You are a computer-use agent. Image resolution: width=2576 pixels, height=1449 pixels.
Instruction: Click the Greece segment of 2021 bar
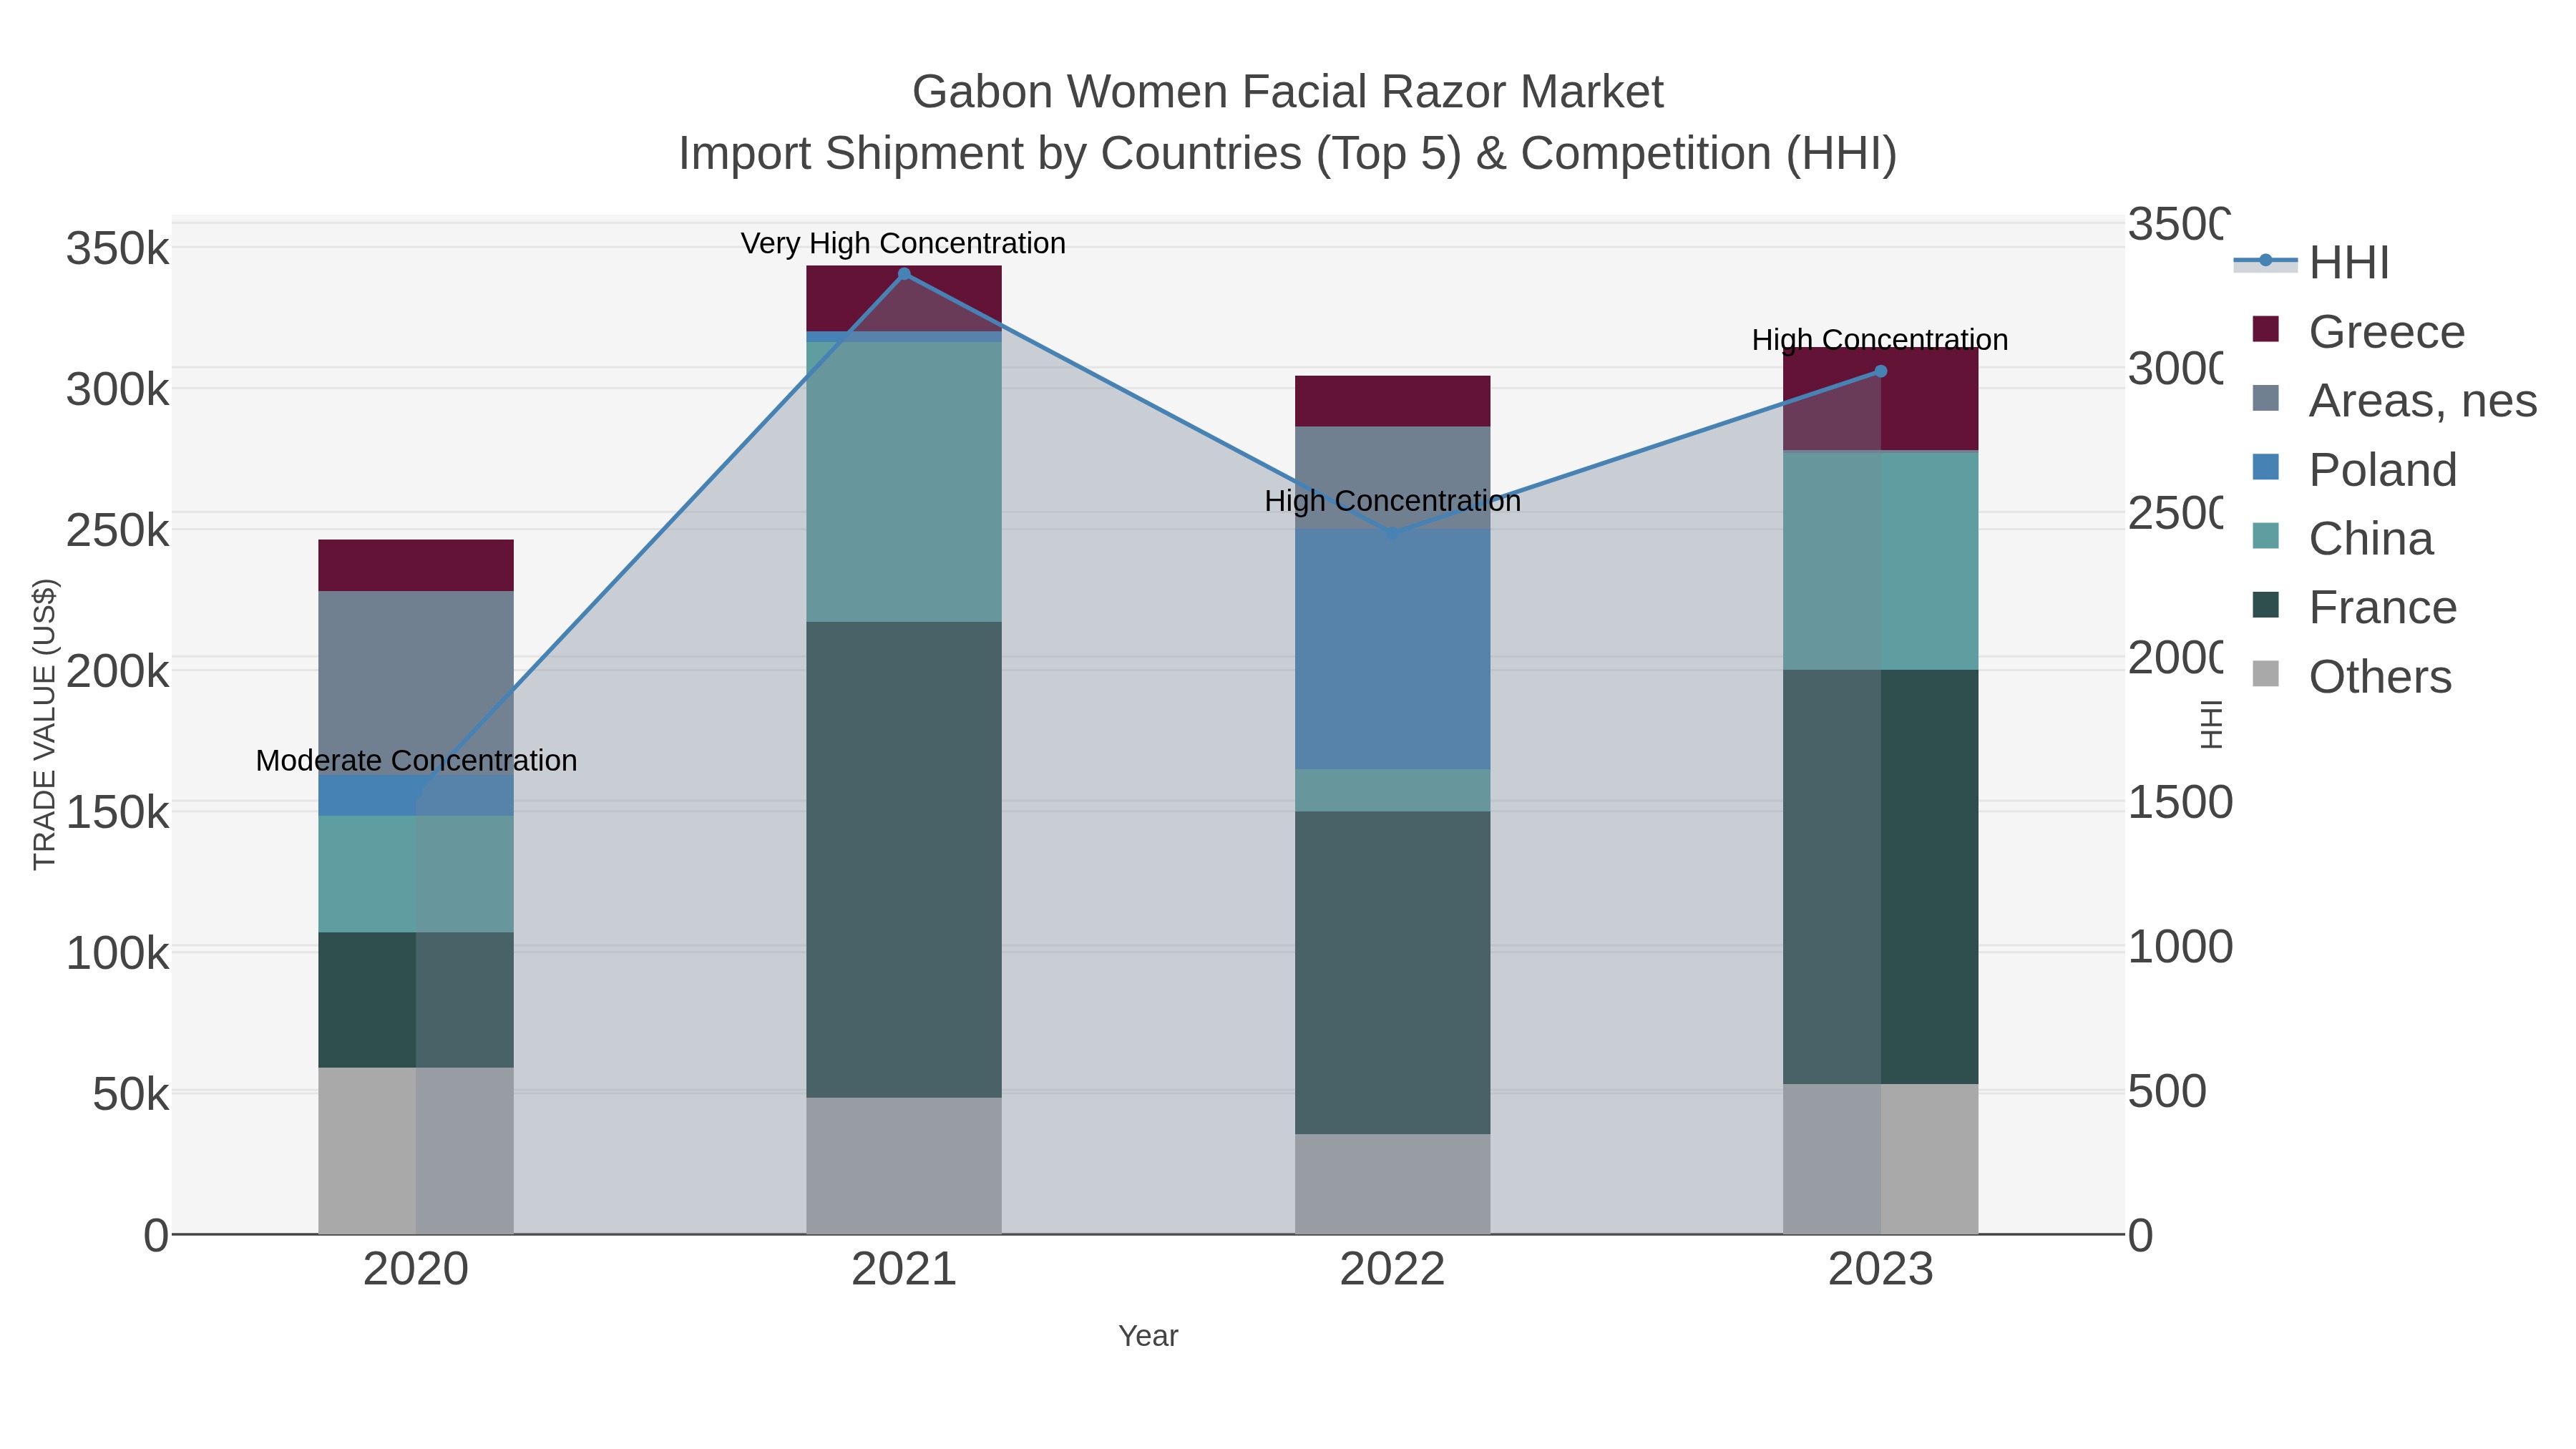point(904,299)
